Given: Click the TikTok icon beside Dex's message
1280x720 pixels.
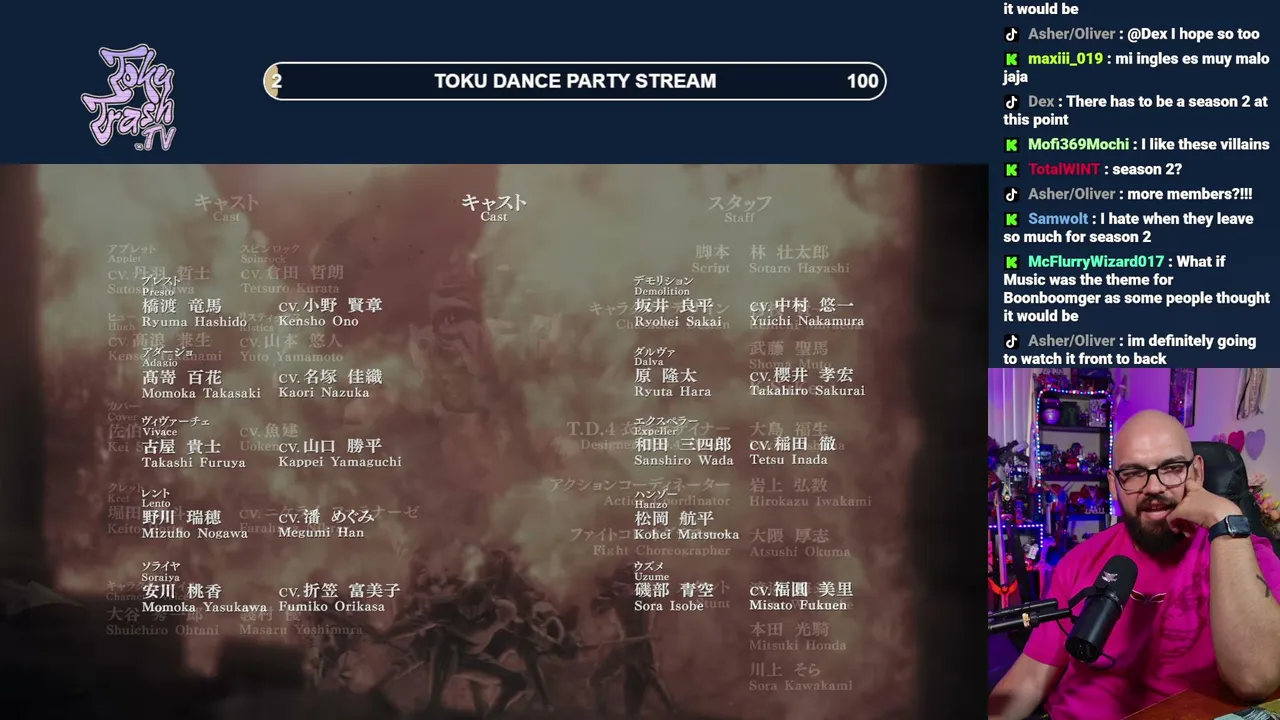Looking at the screenshot, I should (x=1012, y=102).
